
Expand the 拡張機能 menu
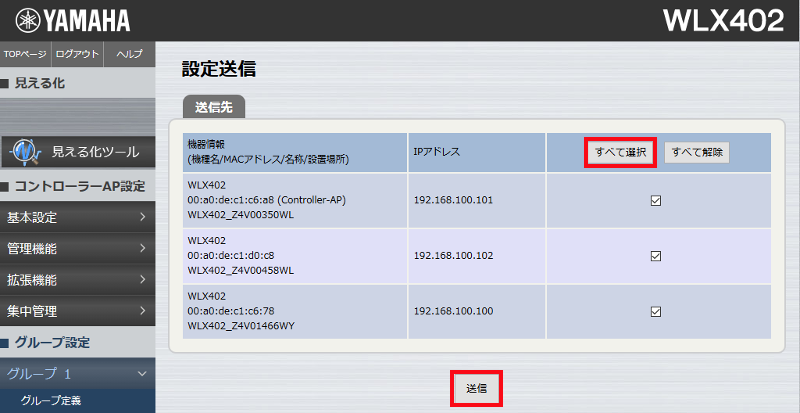77,279
